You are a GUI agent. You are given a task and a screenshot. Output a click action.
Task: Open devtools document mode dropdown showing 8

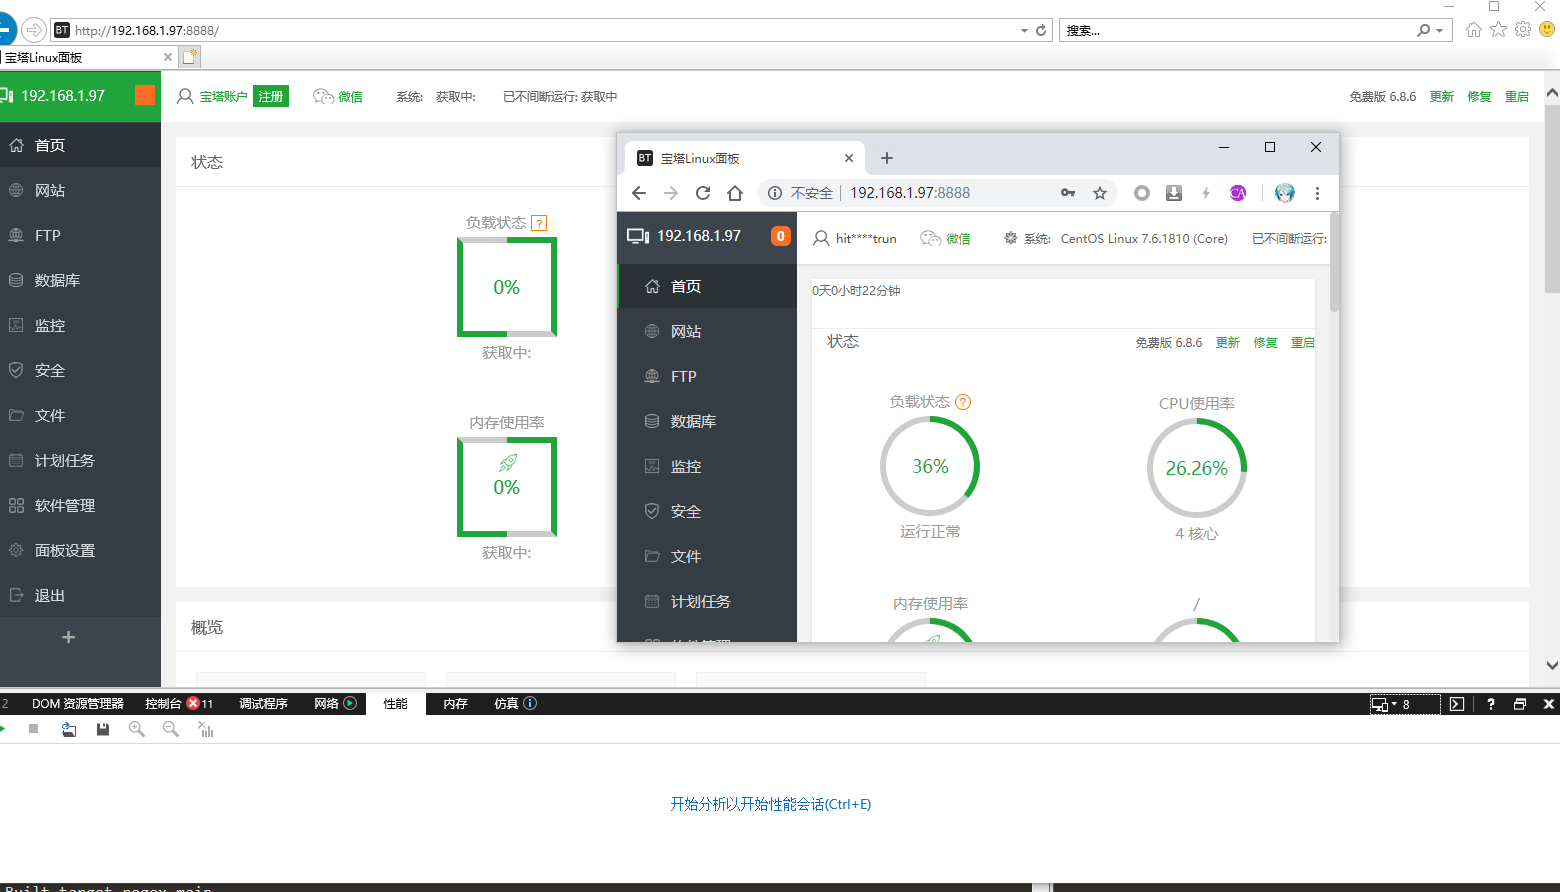[1404, 704]
